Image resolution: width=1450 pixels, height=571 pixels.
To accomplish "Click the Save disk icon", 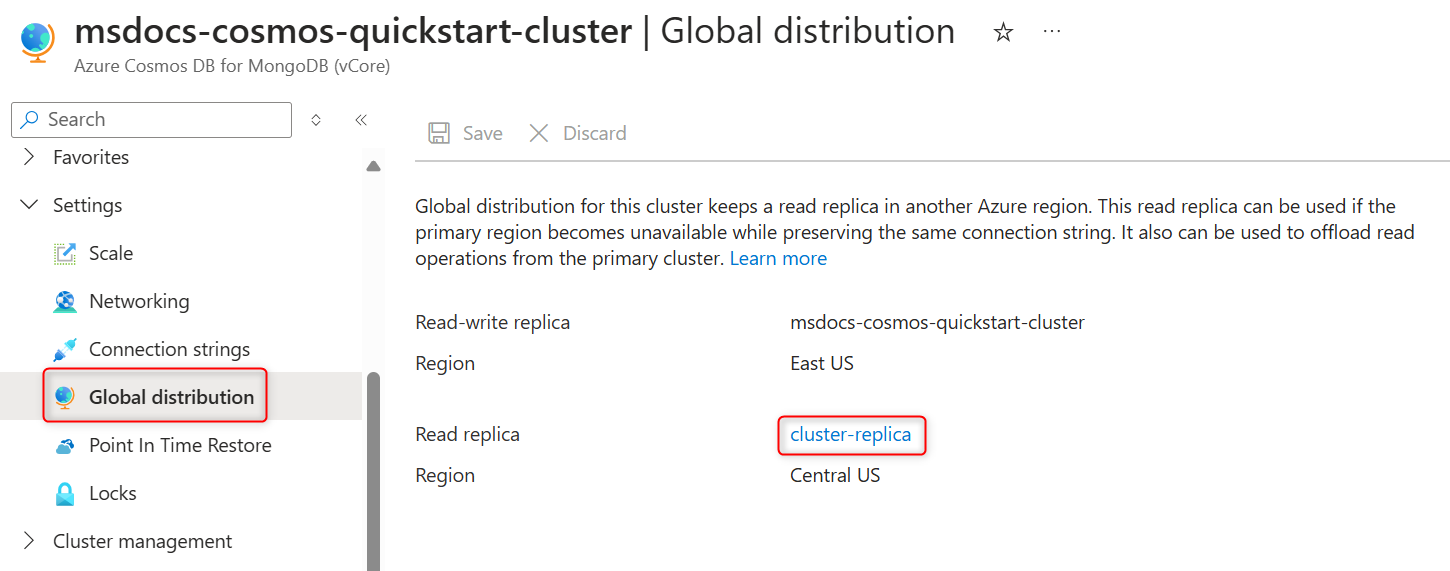I will (x=438, y=133).
